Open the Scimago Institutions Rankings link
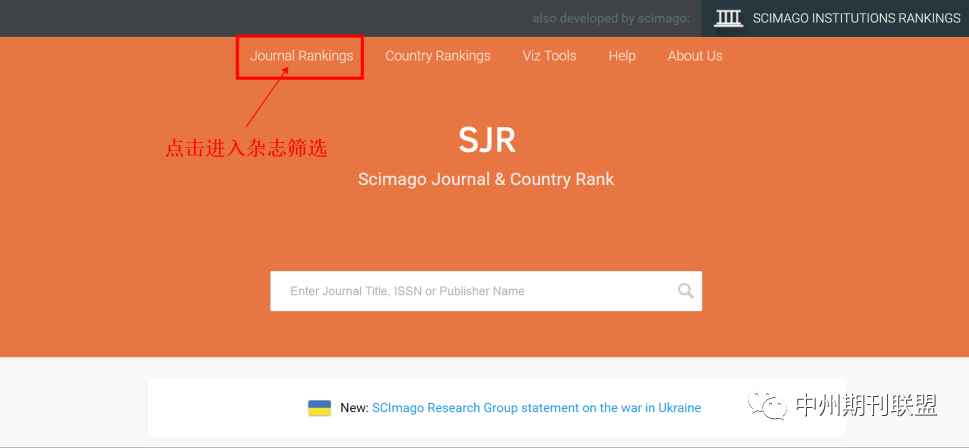This screenshot has width=969, height=448. tap(856, 19)
